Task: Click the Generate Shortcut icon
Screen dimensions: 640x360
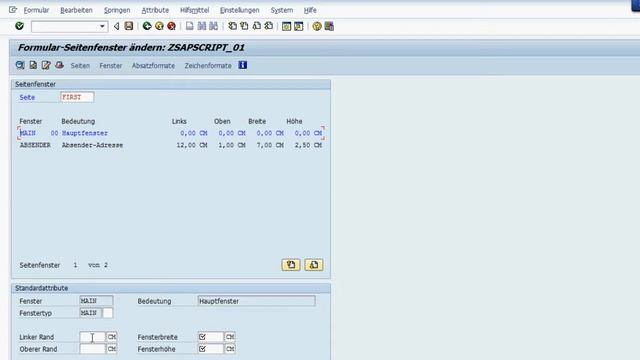Action: 299,26
